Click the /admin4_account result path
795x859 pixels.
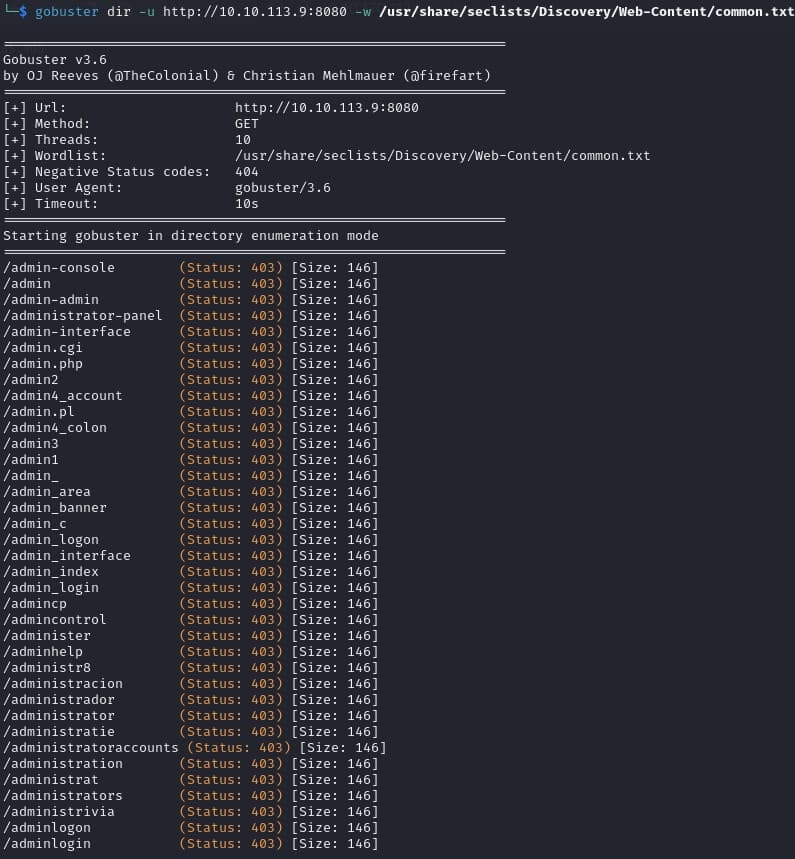[63, 396]
